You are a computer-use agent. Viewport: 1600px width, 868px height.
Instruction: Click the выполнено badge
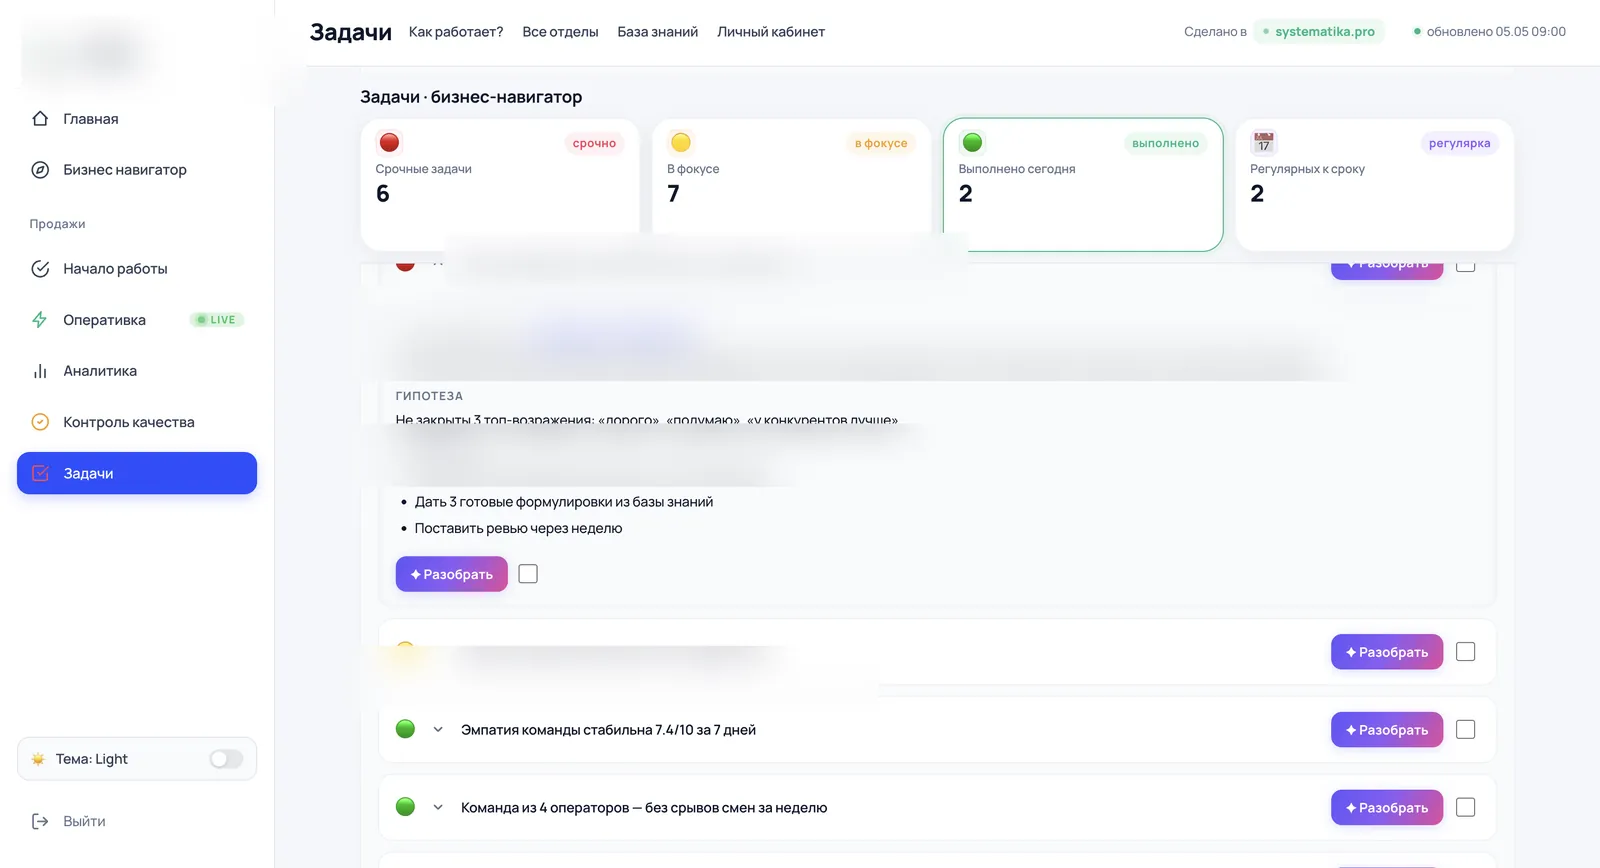coord(1165,143)
